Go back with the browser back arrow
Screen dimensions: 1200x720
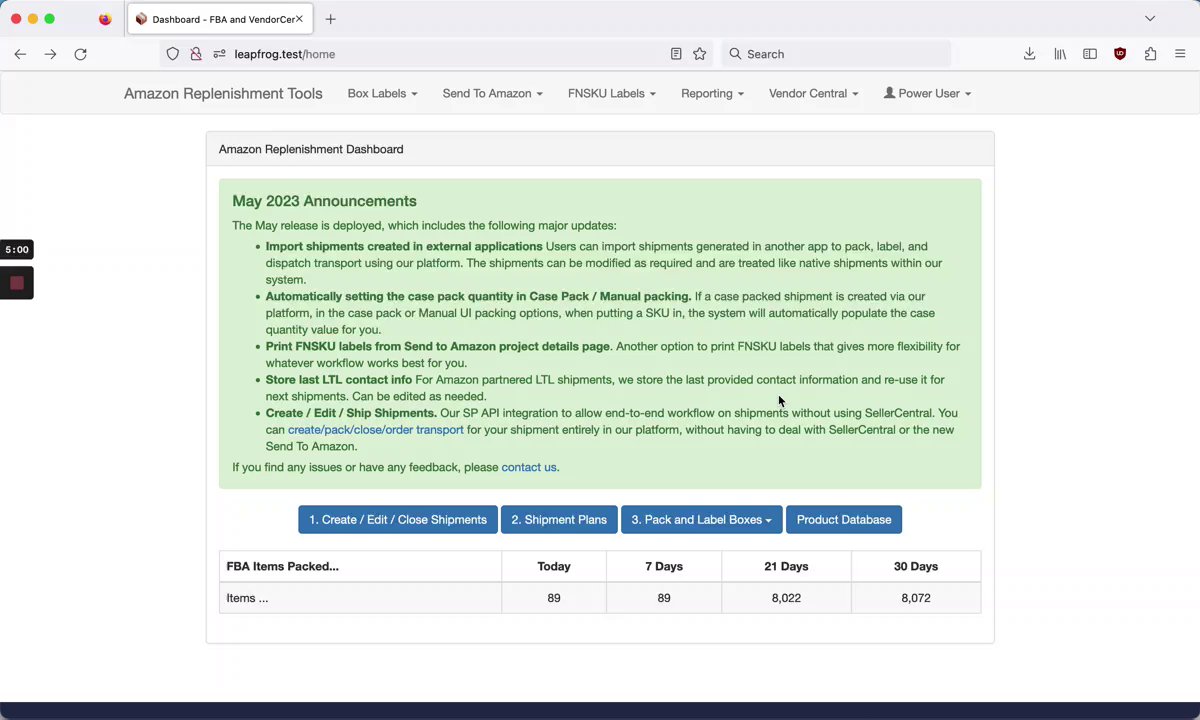(x=20, y=54)
